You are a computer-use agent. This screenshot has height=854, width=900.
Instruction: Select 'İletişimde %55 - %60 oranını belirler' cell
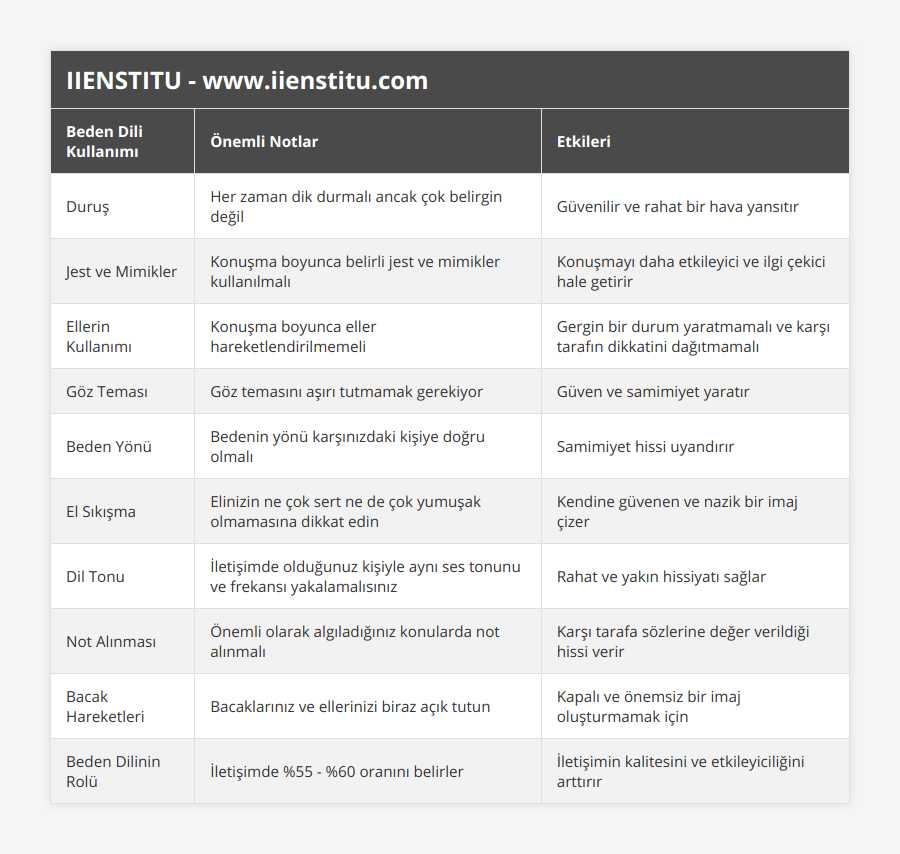click(x=336, y=771)
